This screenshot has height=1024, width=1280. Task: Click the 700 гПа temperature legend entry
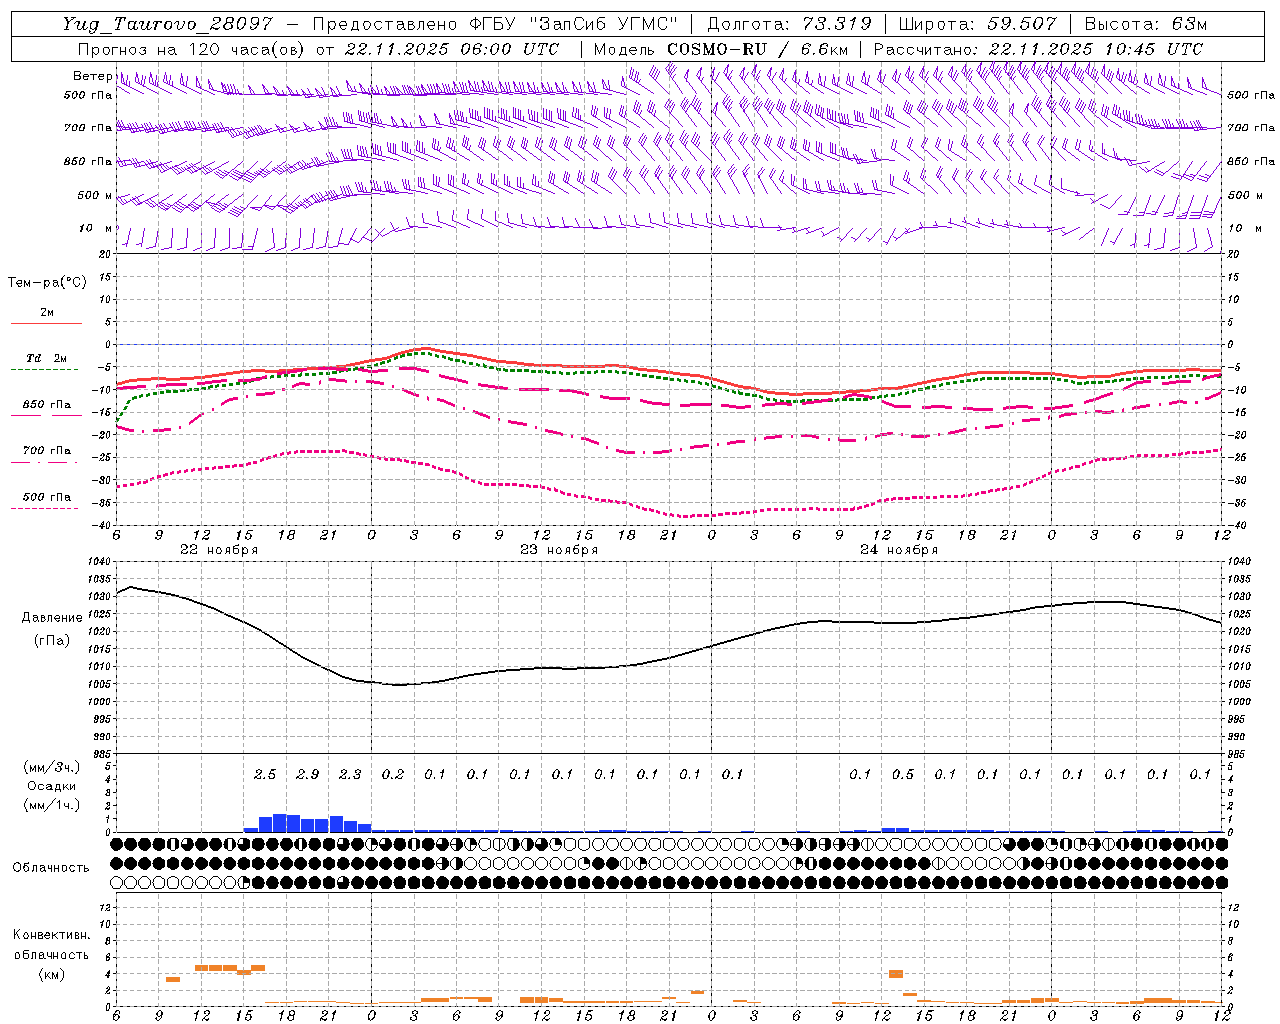click(x=46, y=451)
